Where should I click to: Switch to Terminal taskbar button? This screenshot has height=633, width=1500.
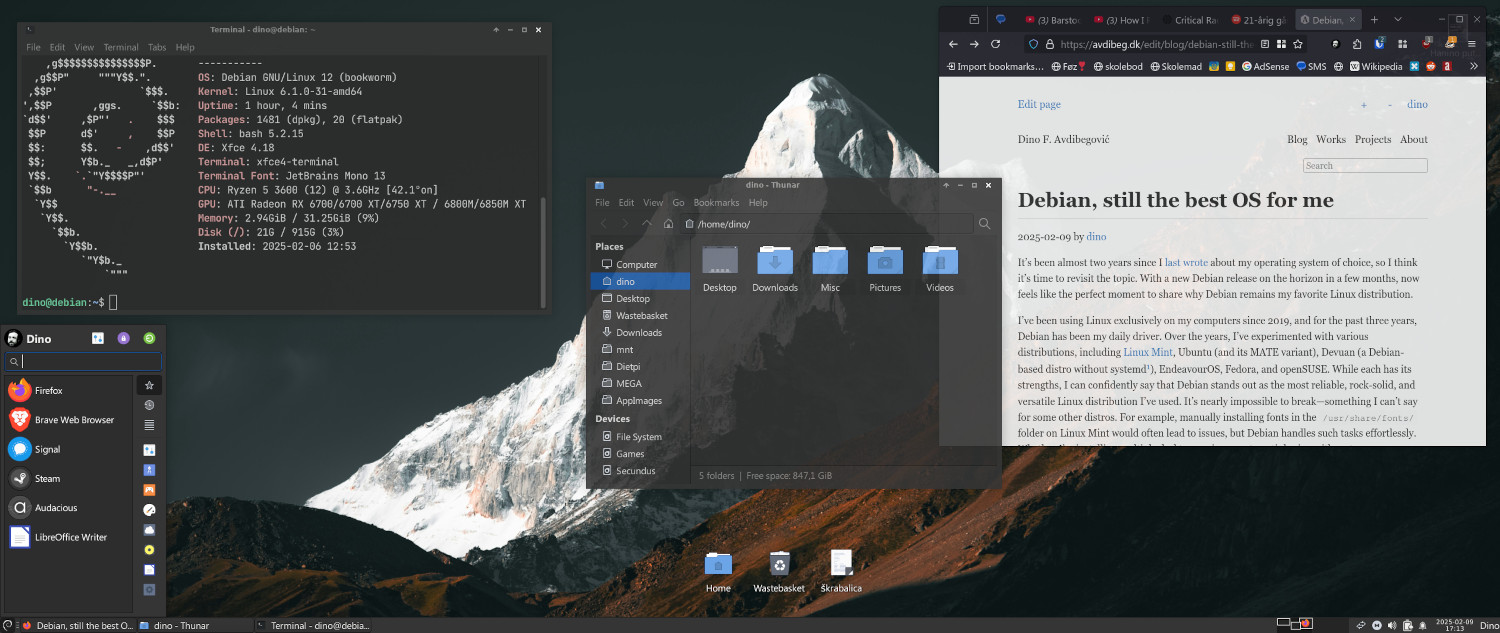(x=313, y=625)
